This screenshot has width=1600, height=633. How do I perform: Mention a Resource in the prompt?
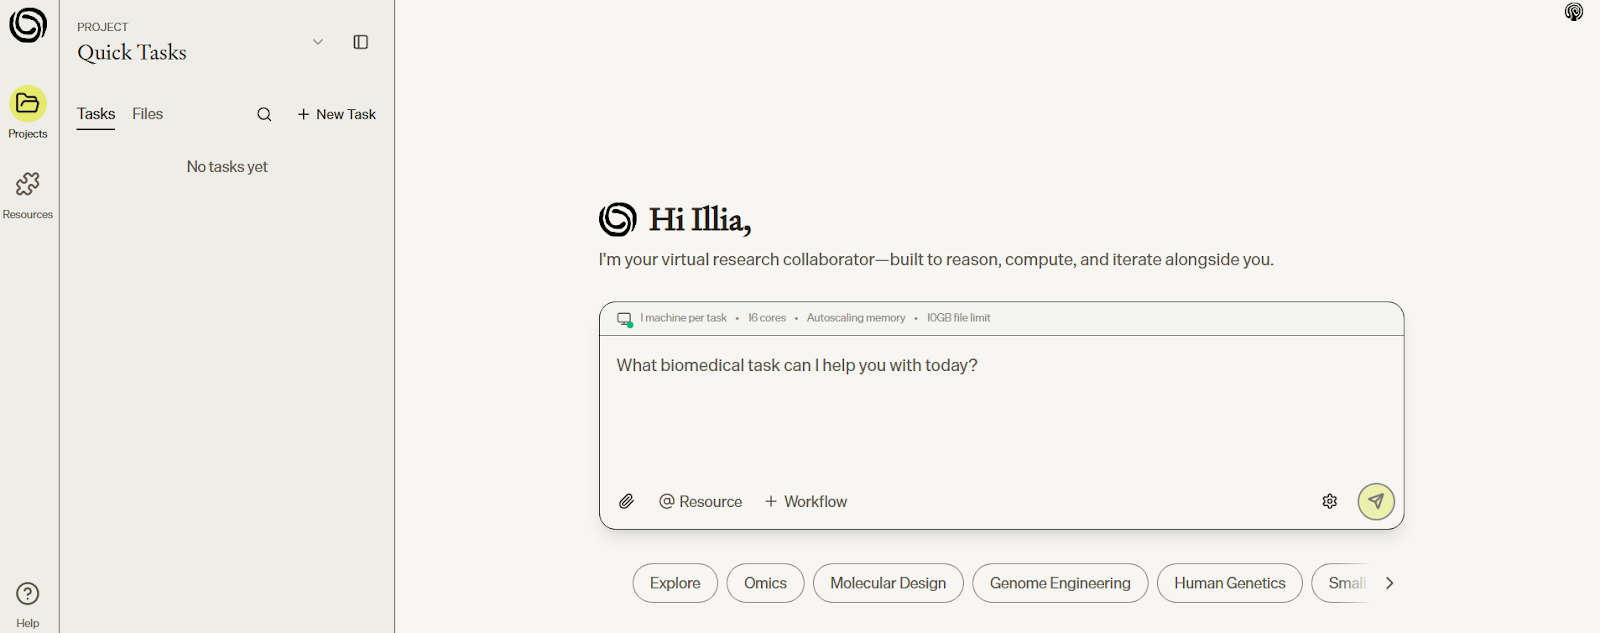(x=701, y=502)
